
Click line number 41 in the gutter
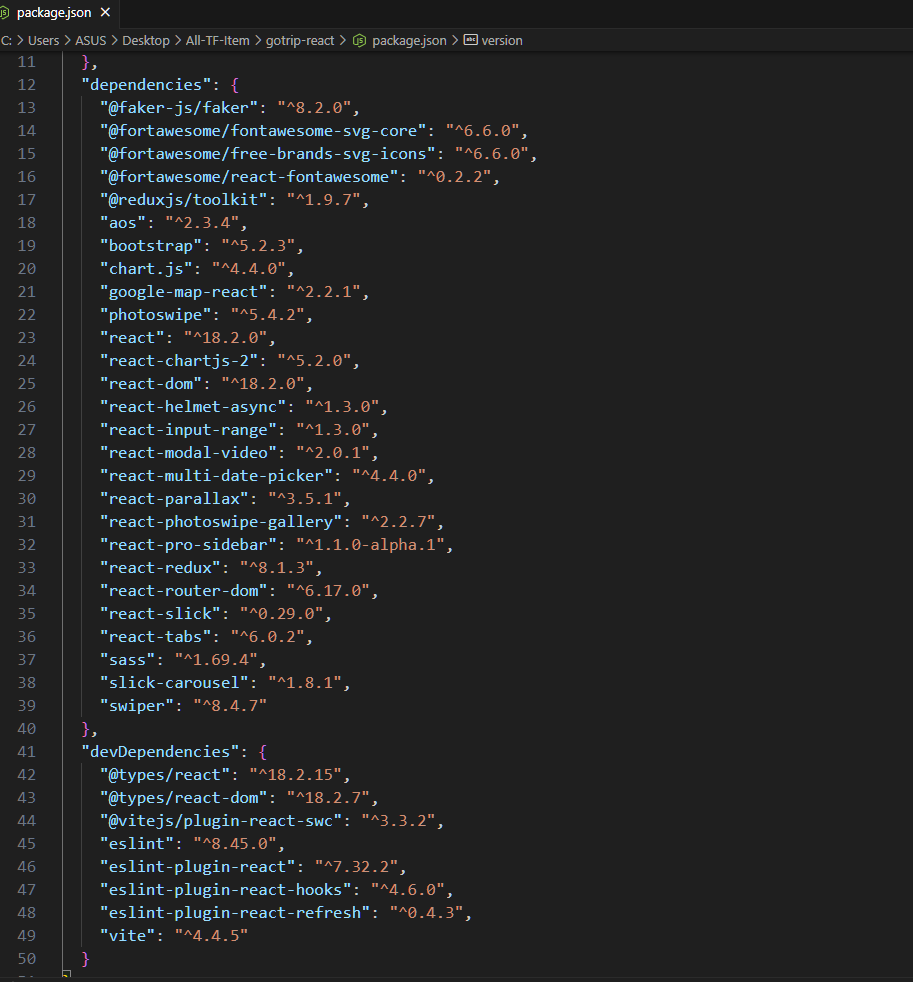point(26,752)
